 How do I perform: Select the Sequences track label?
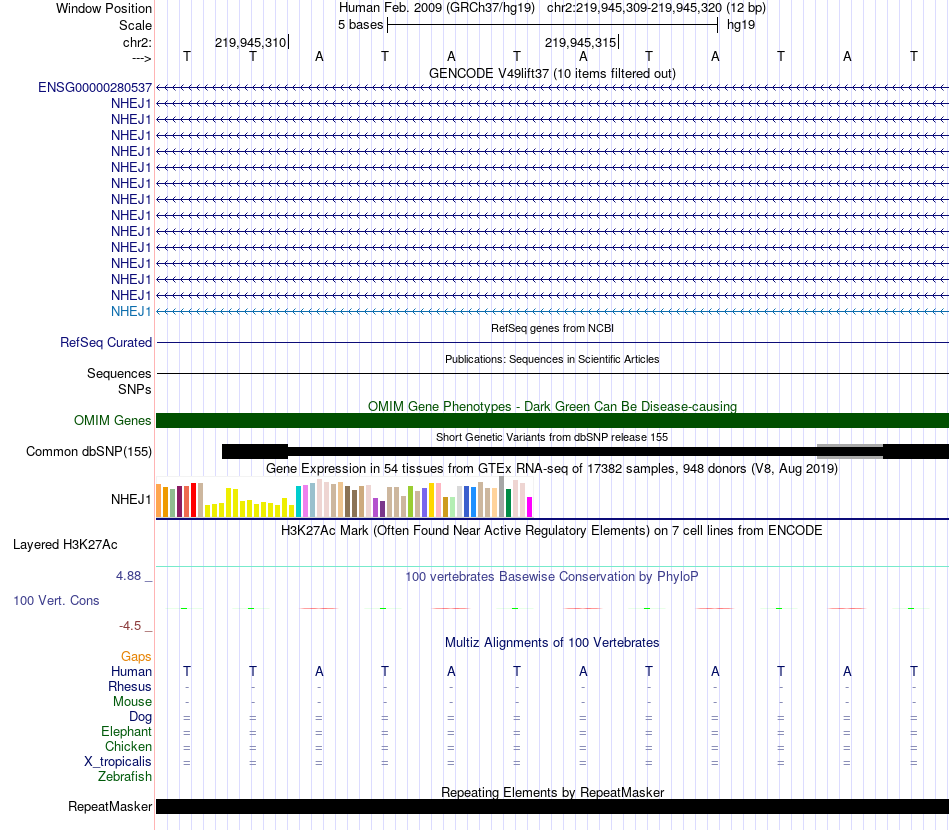[119, 374]
